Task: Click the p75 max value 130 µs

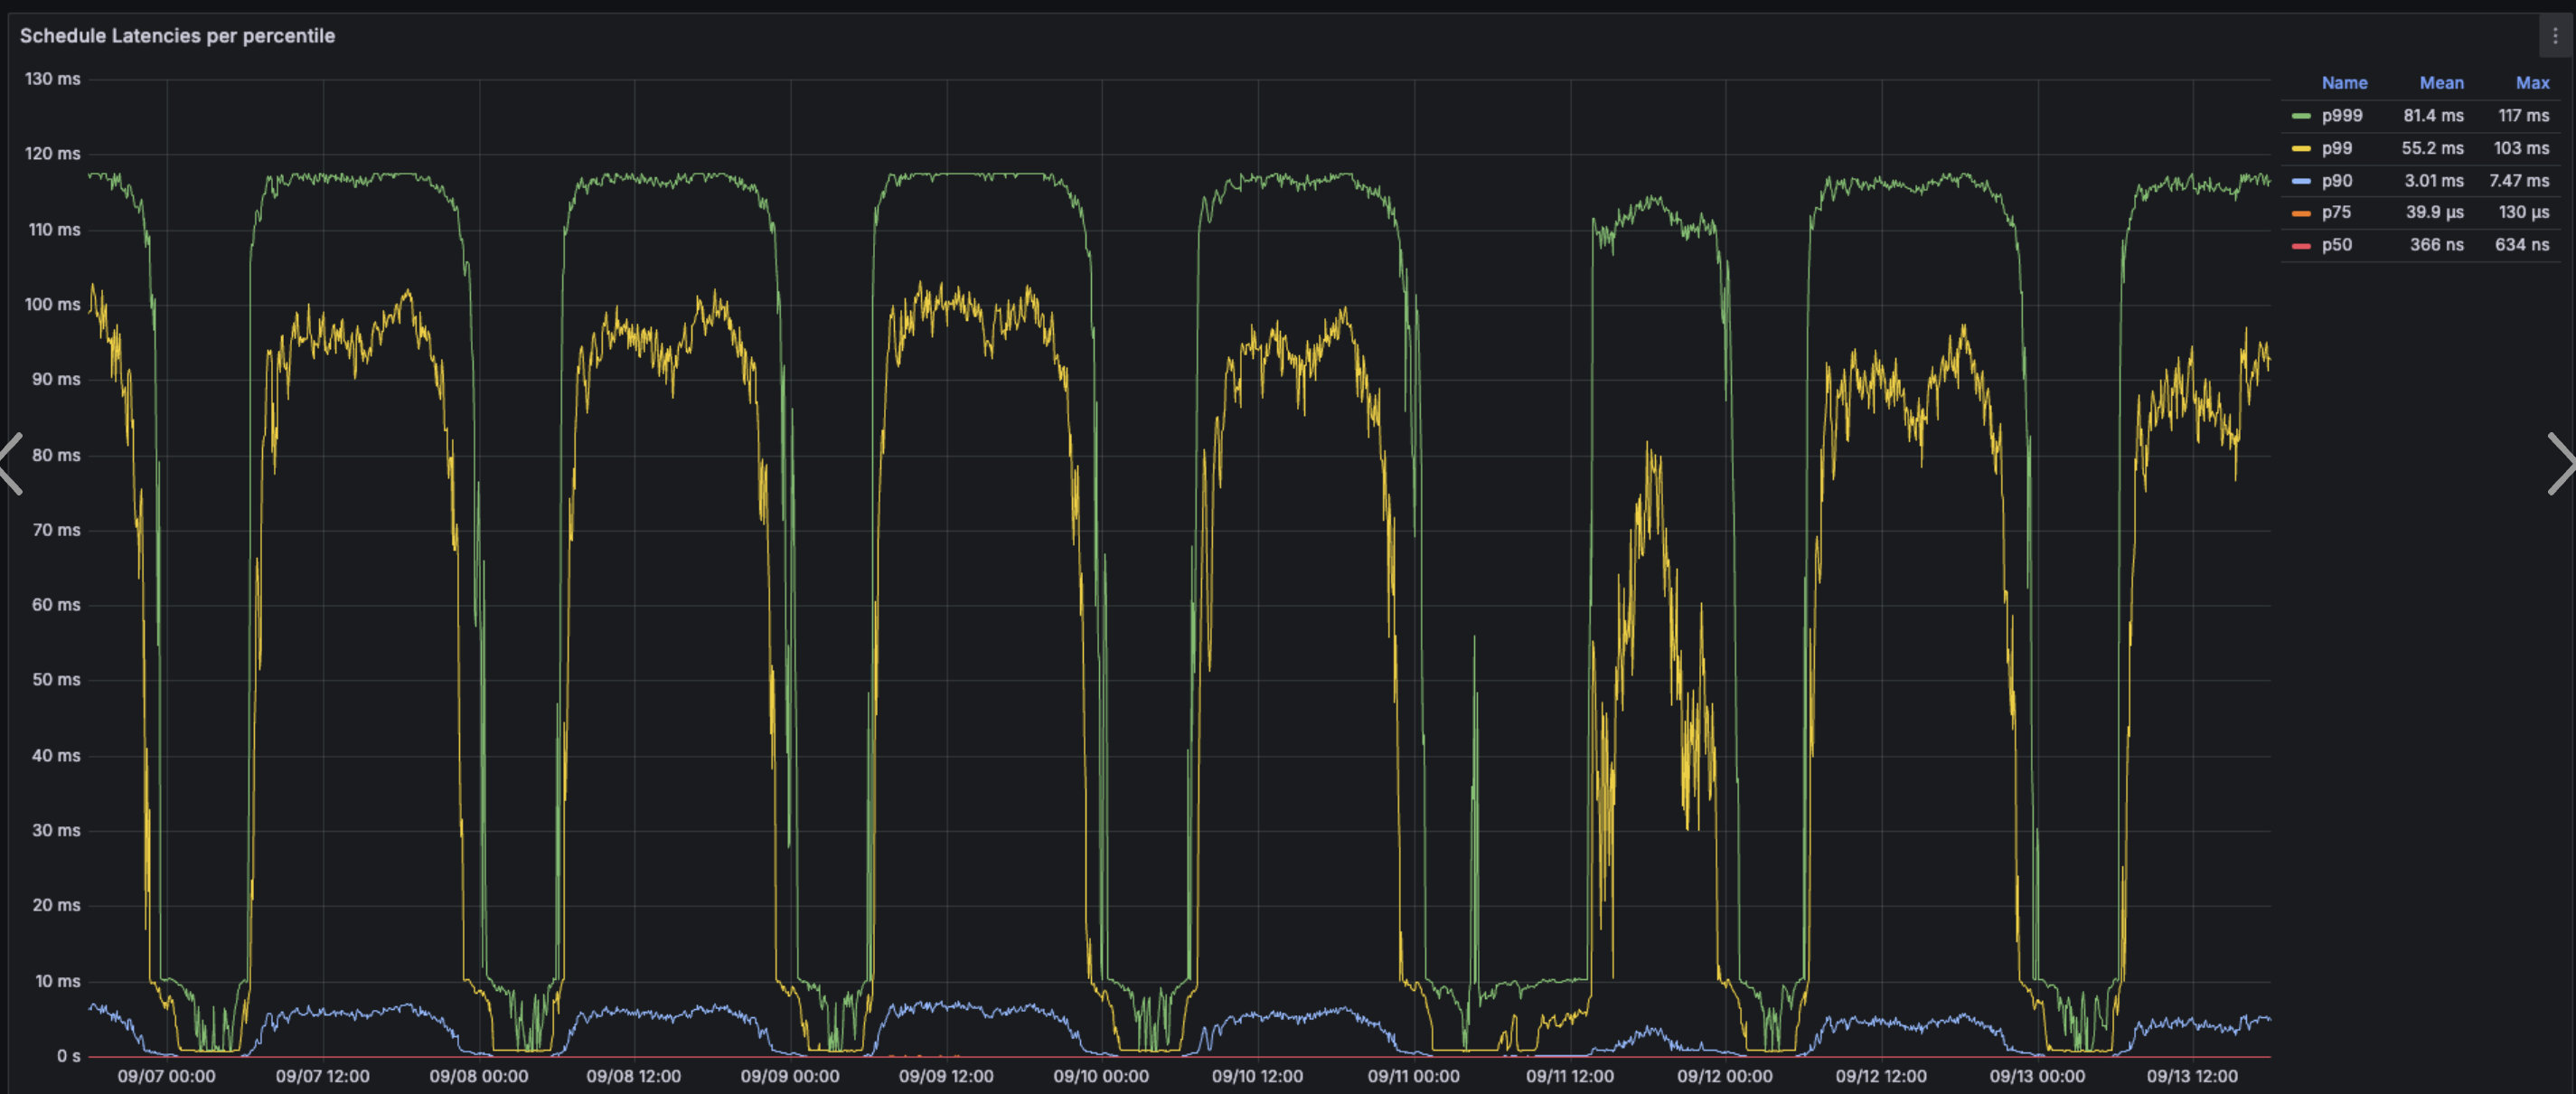Action: click(2524, 212)
